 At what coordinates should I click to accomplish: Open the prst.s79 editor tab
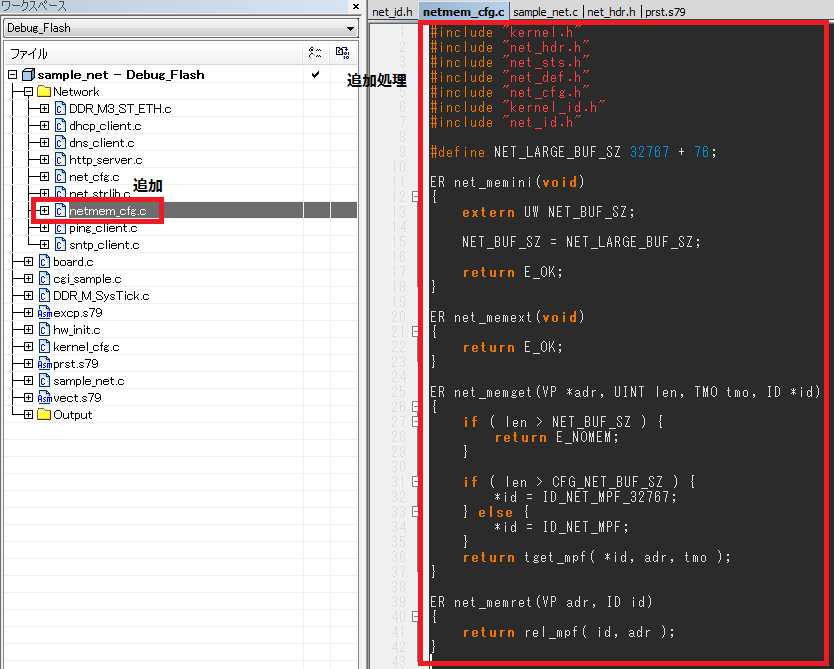(665, 11)
